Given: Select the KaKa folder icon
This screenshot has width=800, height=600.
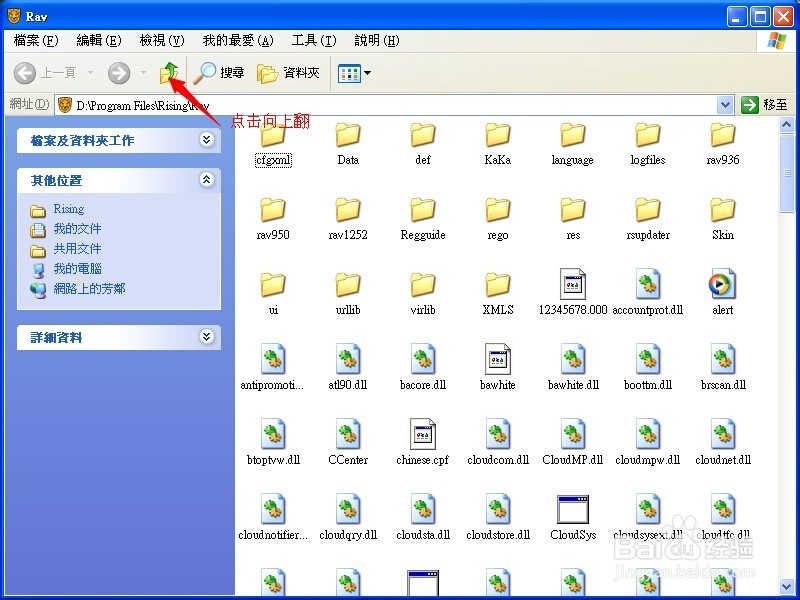Looking at the screenshot, I should coord(498,135).
